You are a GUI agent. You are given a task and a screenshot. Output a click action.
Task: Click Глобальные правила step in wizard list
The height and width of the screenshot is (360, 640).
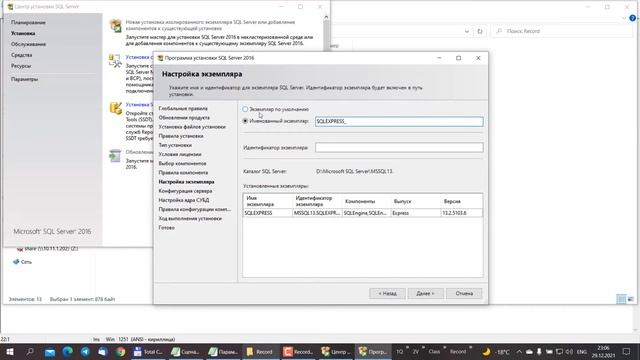click(183, 109)
